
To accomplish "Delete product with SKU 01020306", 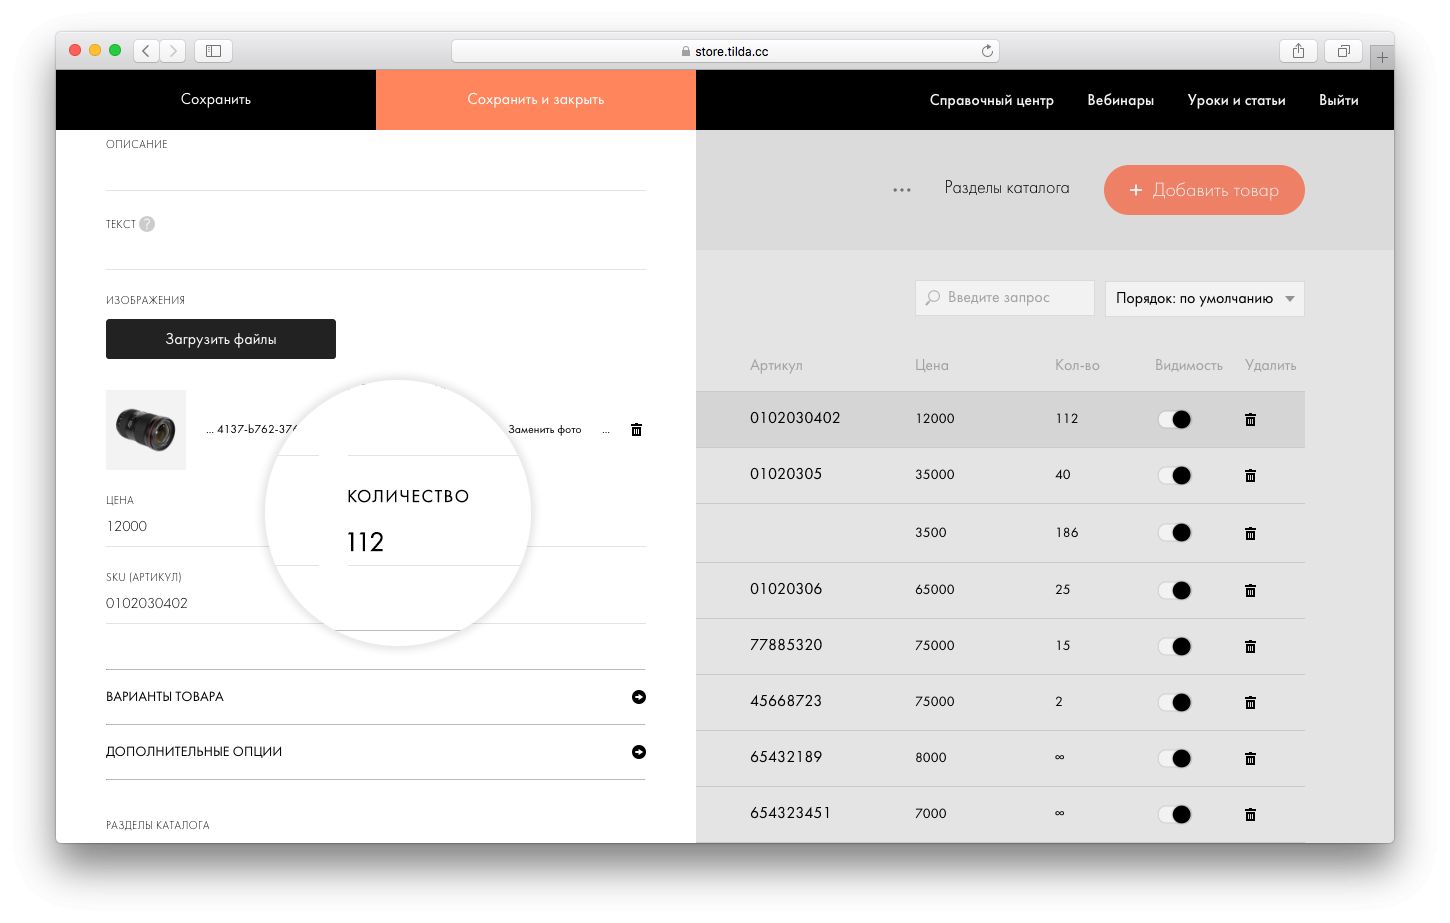I will (1250, 590).
